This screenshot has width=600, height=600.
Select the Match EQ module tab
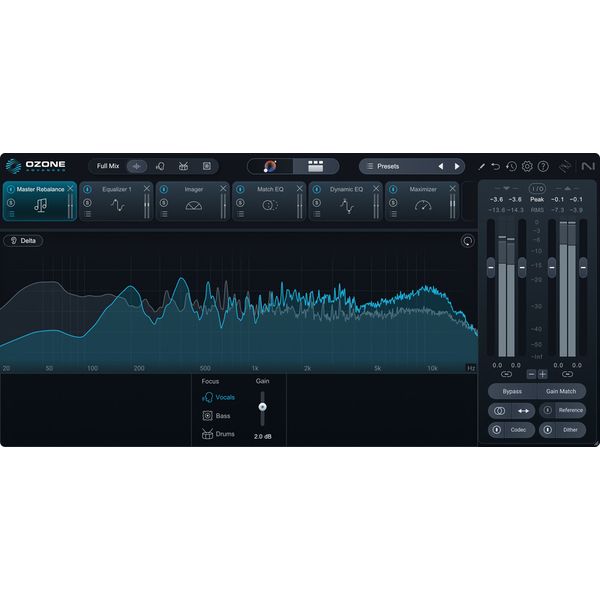tap(269, 201)
